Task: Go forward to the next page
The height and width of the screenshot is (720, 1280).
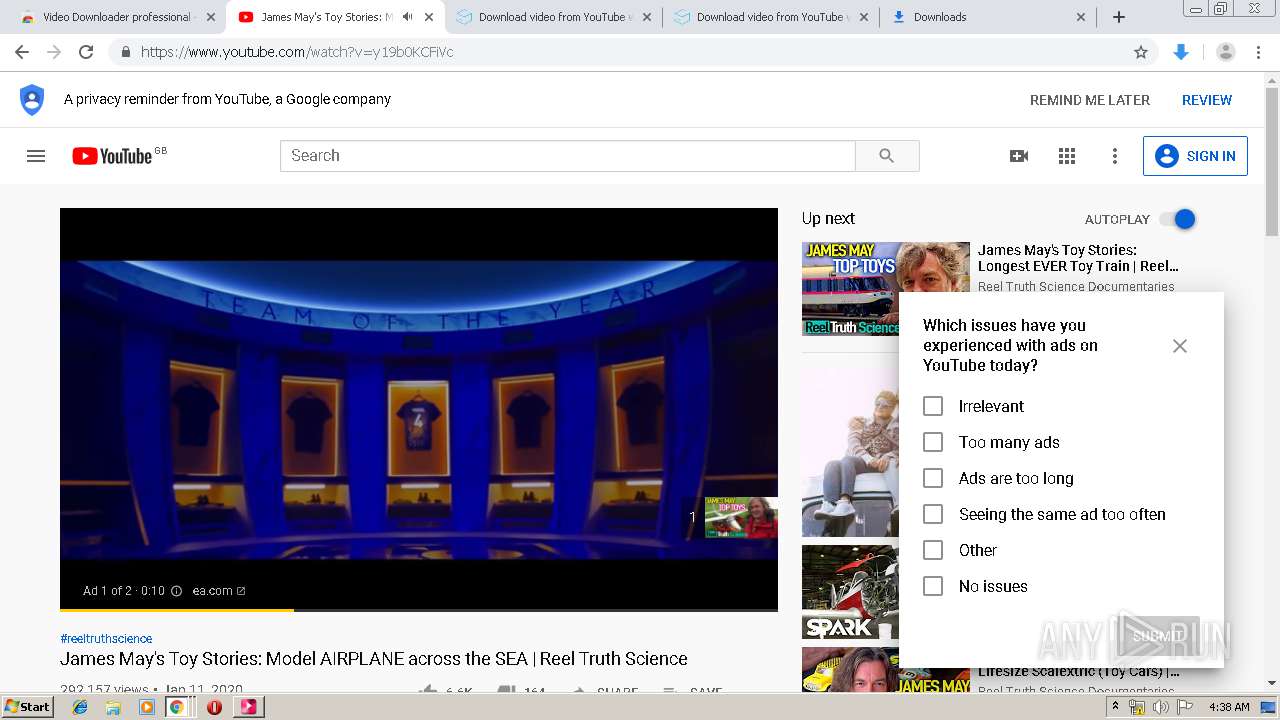Action: (54, 52)
